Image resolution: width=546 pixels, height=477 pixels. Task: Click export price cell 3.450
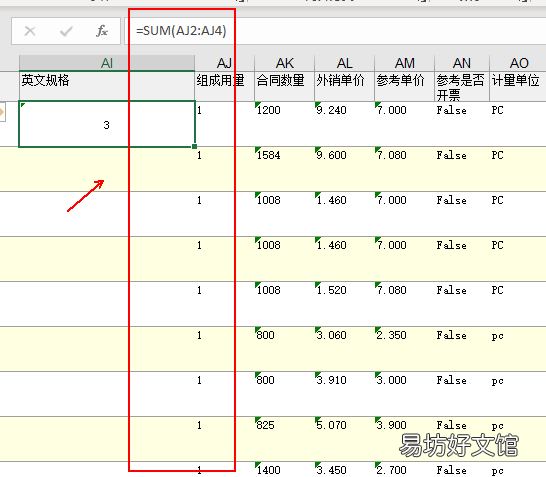tap(344, 470)
